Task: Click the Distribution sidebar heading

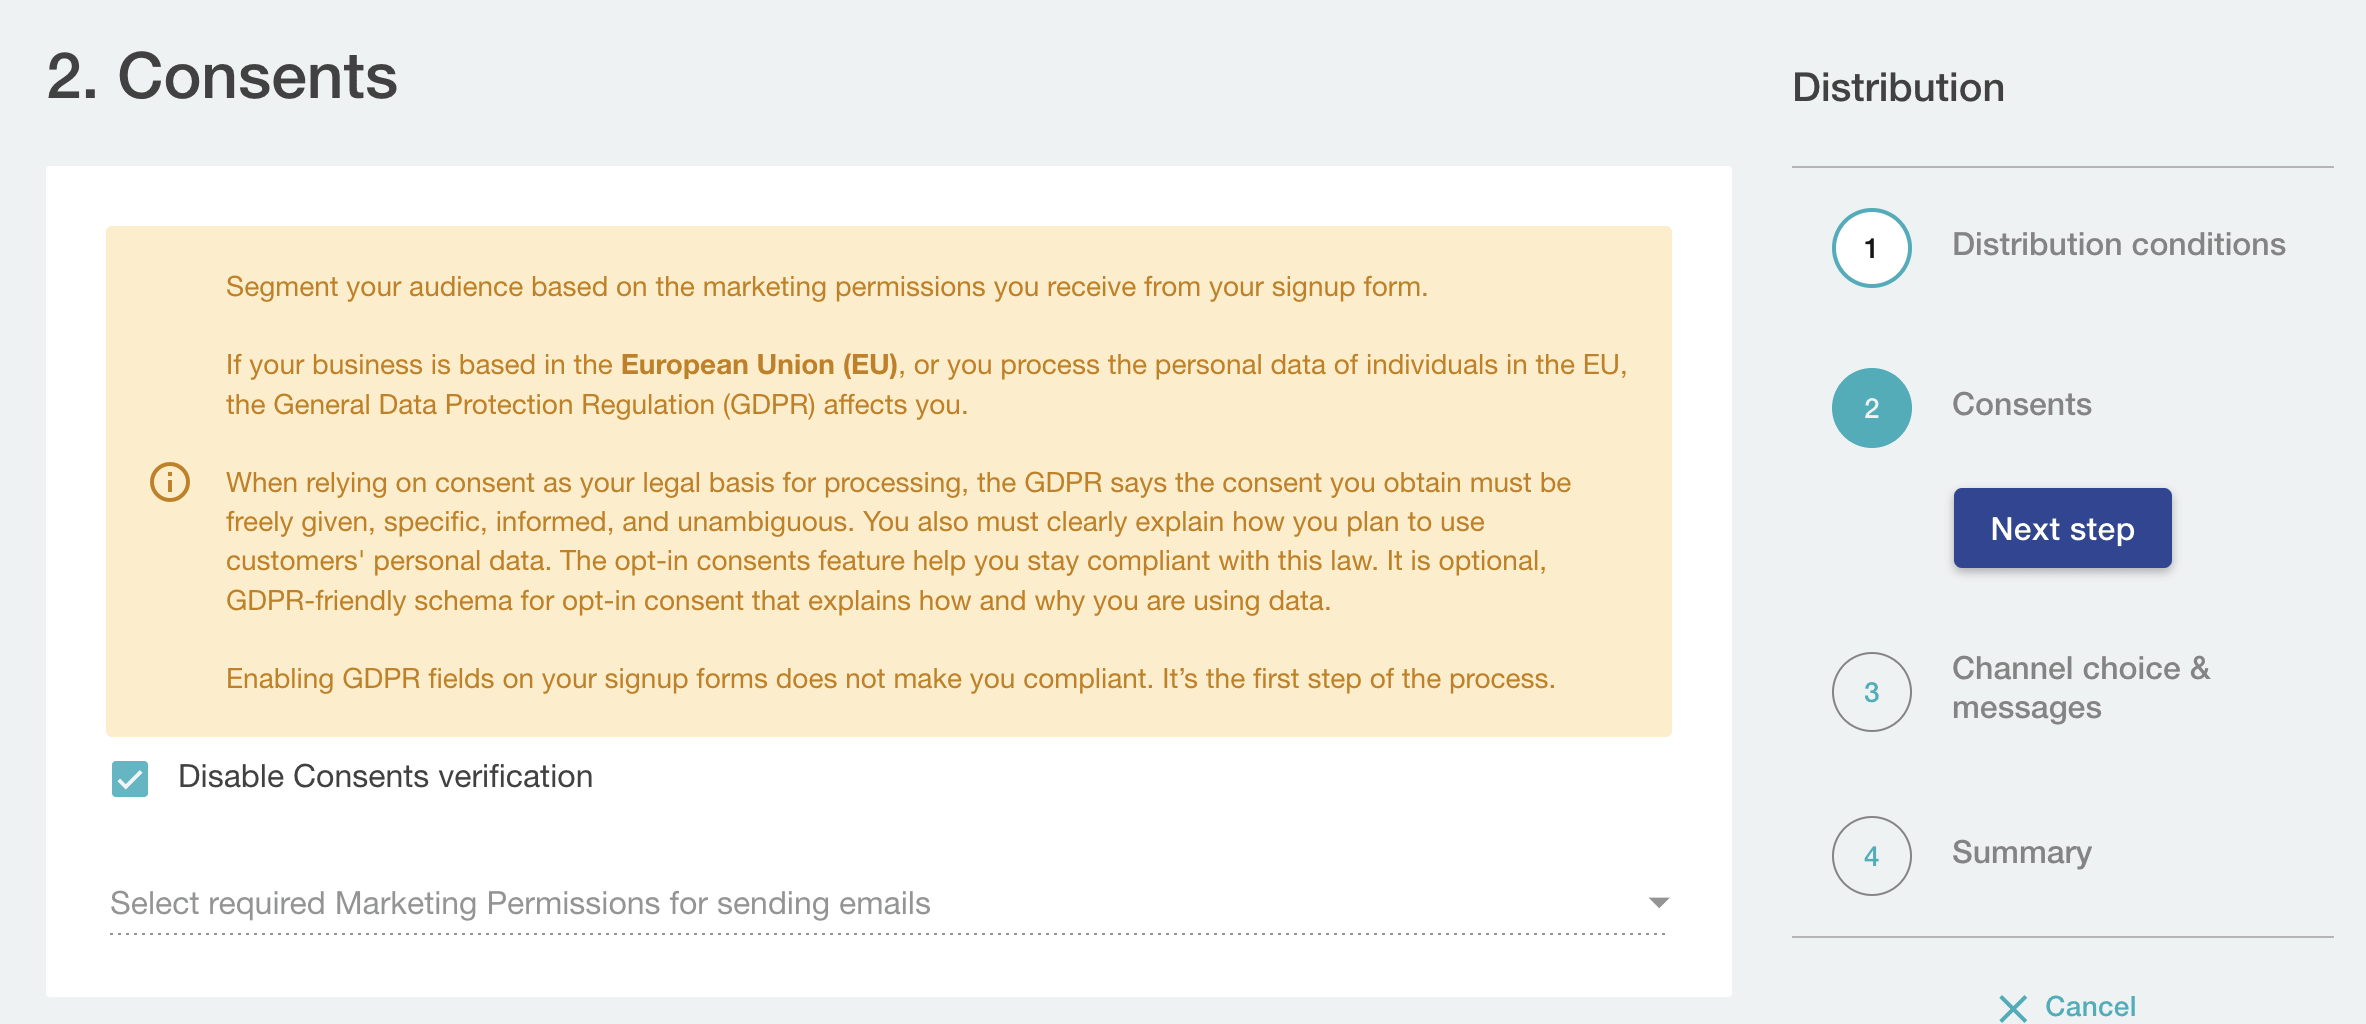Action: [x=1898, y=88]
